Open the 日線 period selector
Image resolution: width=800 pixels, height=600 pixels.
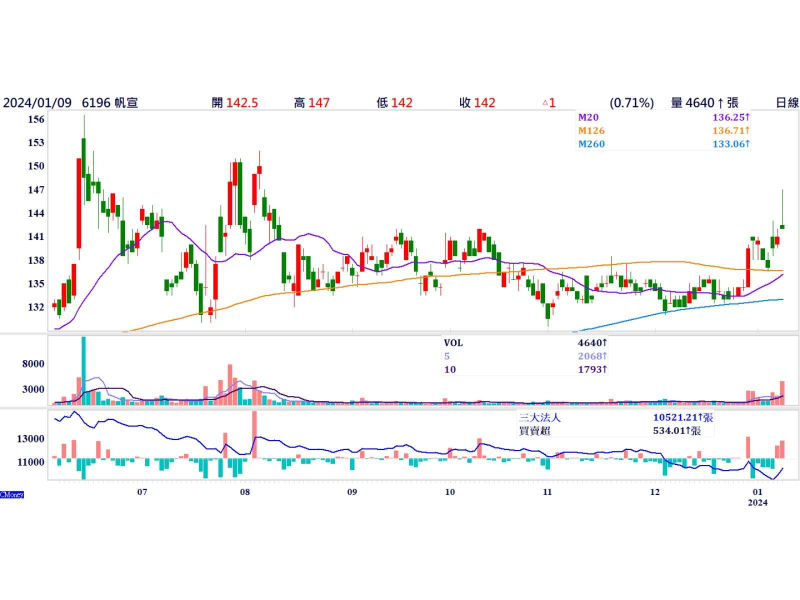(x=786, y=103)
